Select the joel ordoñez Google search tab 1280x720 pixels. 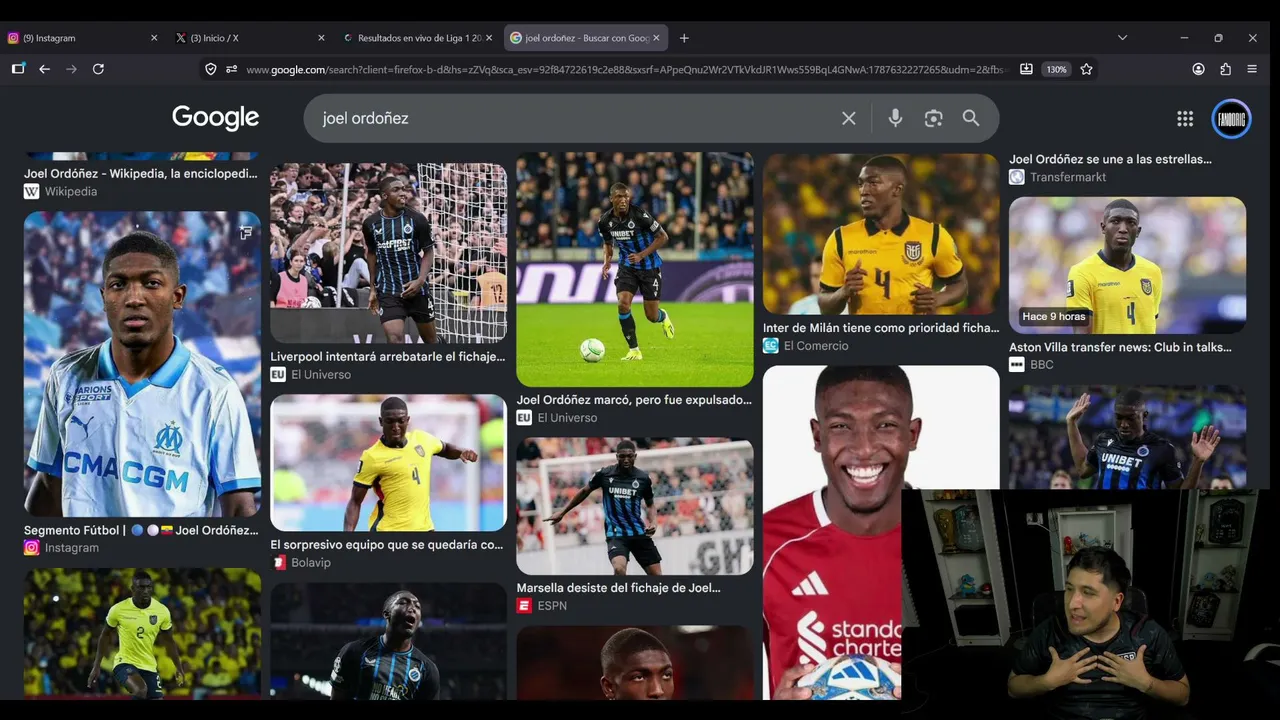(585, 38)
